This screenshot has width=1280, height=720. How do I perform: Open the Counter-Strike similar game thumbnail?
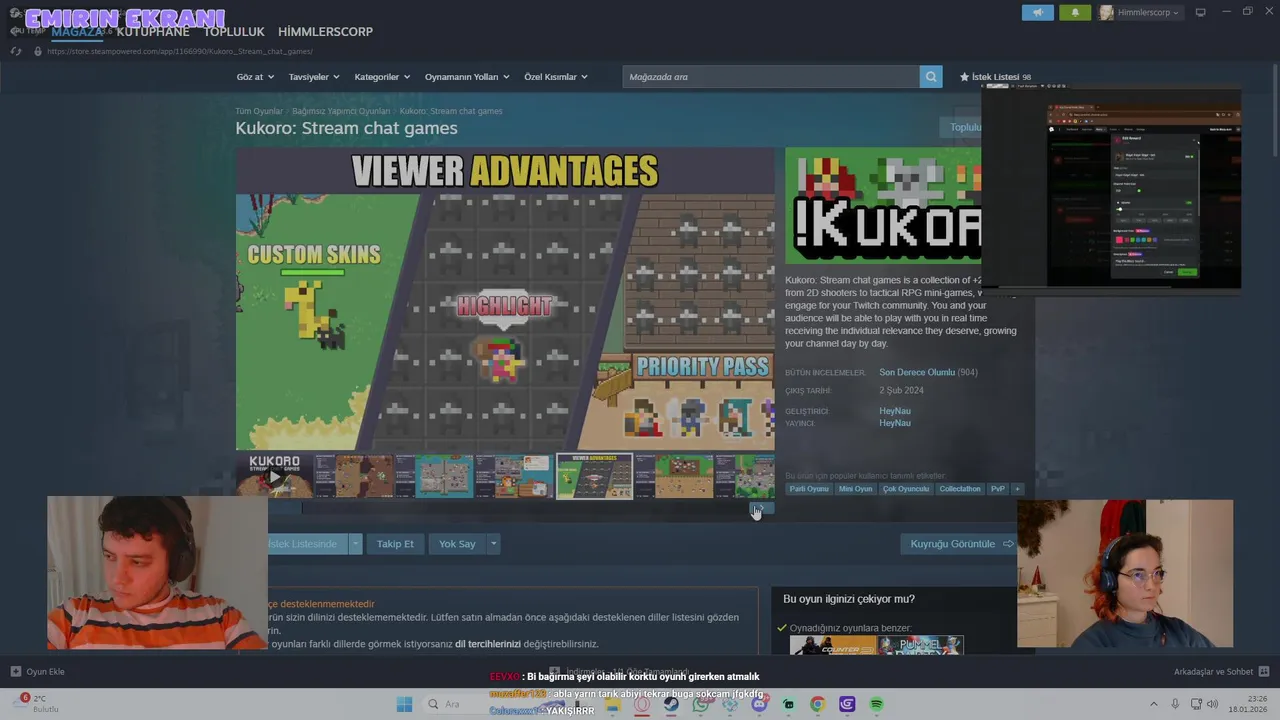tap(832, 646)
